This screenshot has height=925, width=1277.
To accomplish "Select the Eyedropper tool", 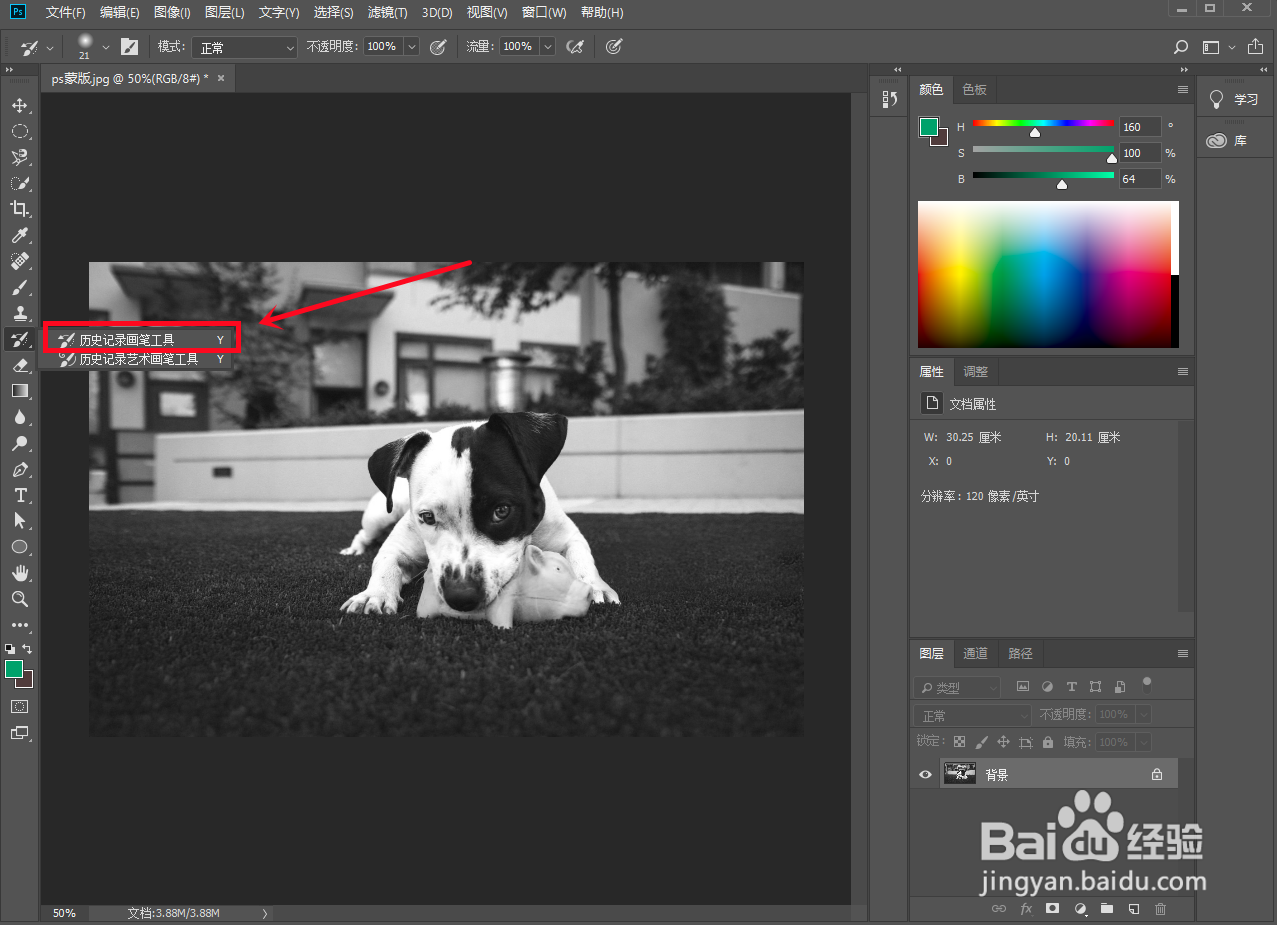I will click(x=19, y=235).
